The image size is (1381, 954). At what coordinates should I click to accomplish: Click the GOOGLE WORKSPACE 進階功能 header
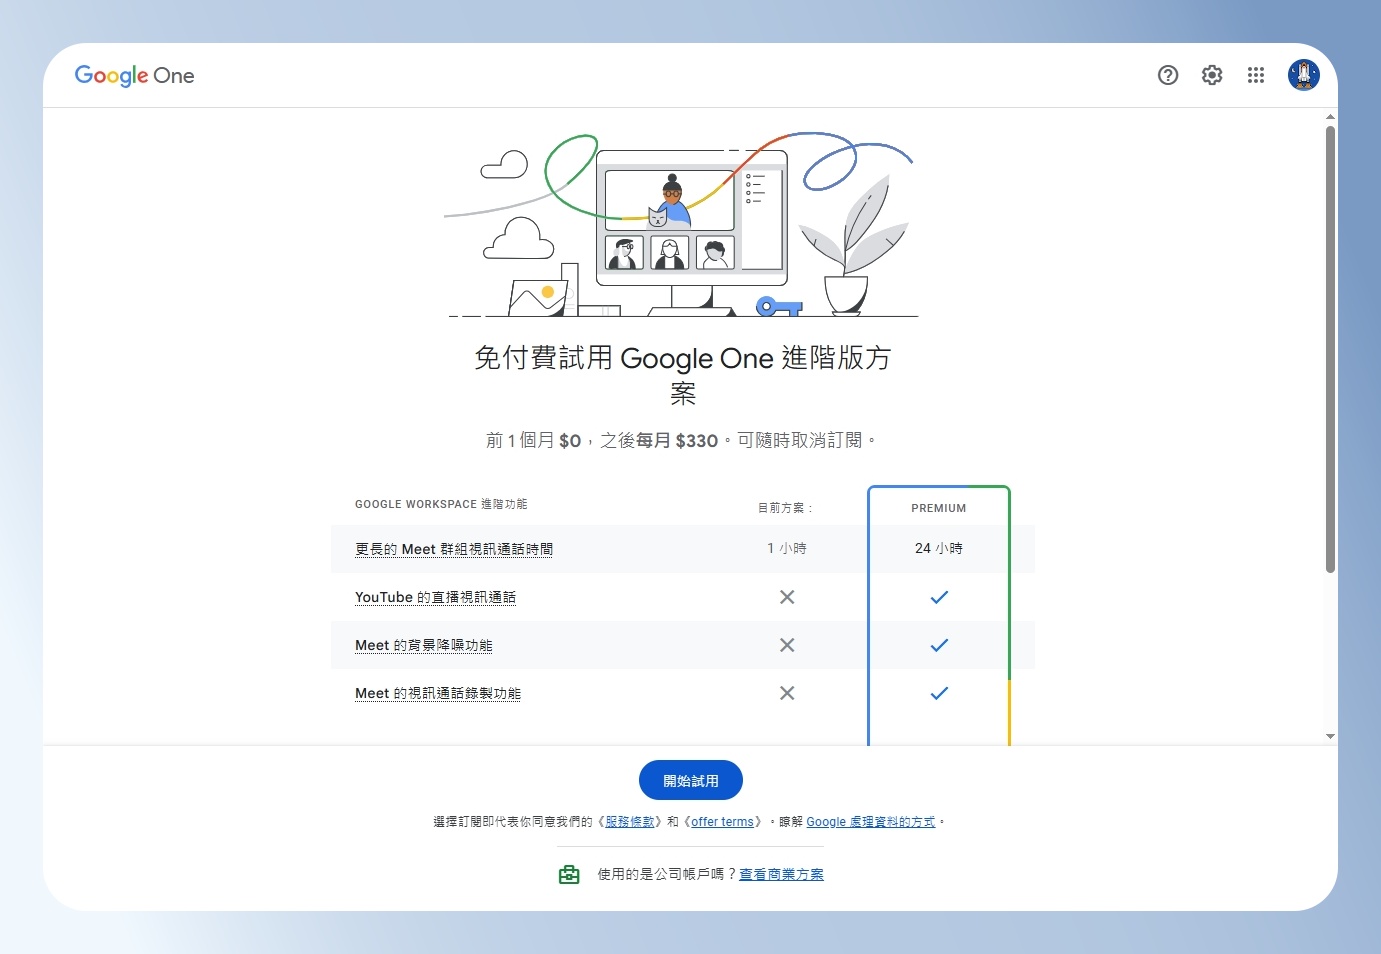pos(441,504)
